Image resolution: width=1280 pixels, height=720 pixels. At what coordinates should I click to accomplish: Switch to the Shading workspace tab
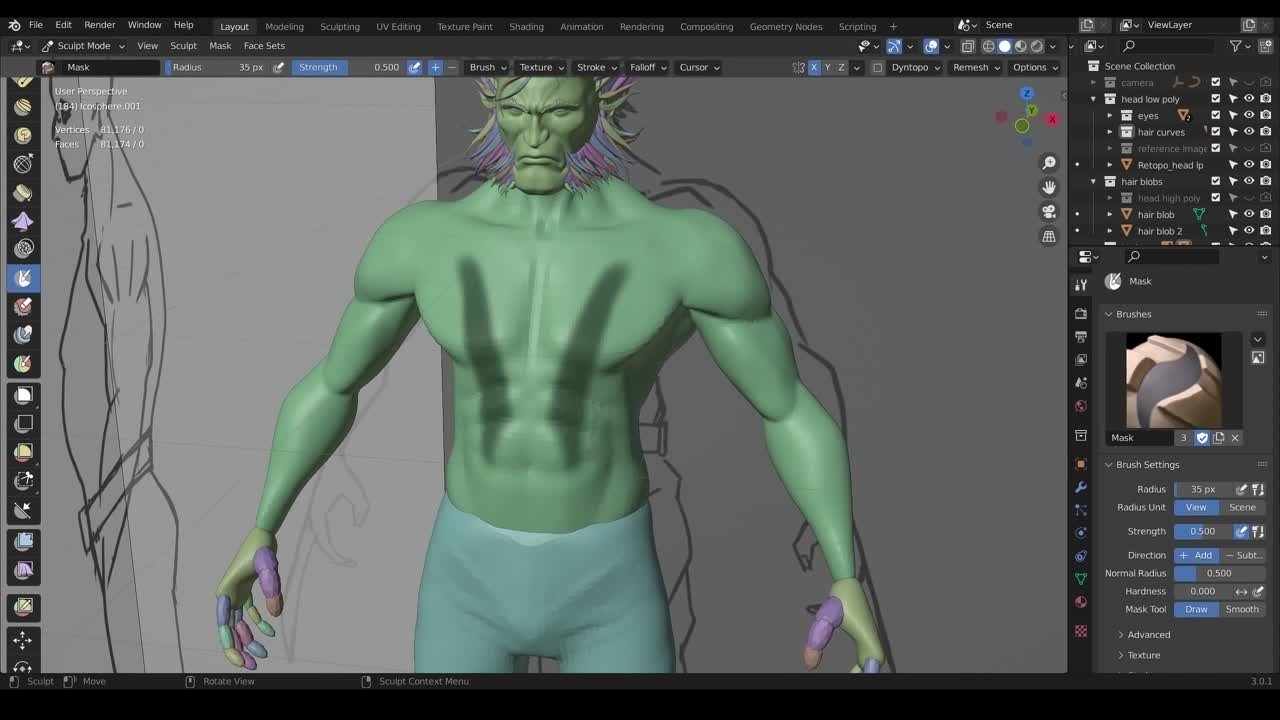(526, 26)
